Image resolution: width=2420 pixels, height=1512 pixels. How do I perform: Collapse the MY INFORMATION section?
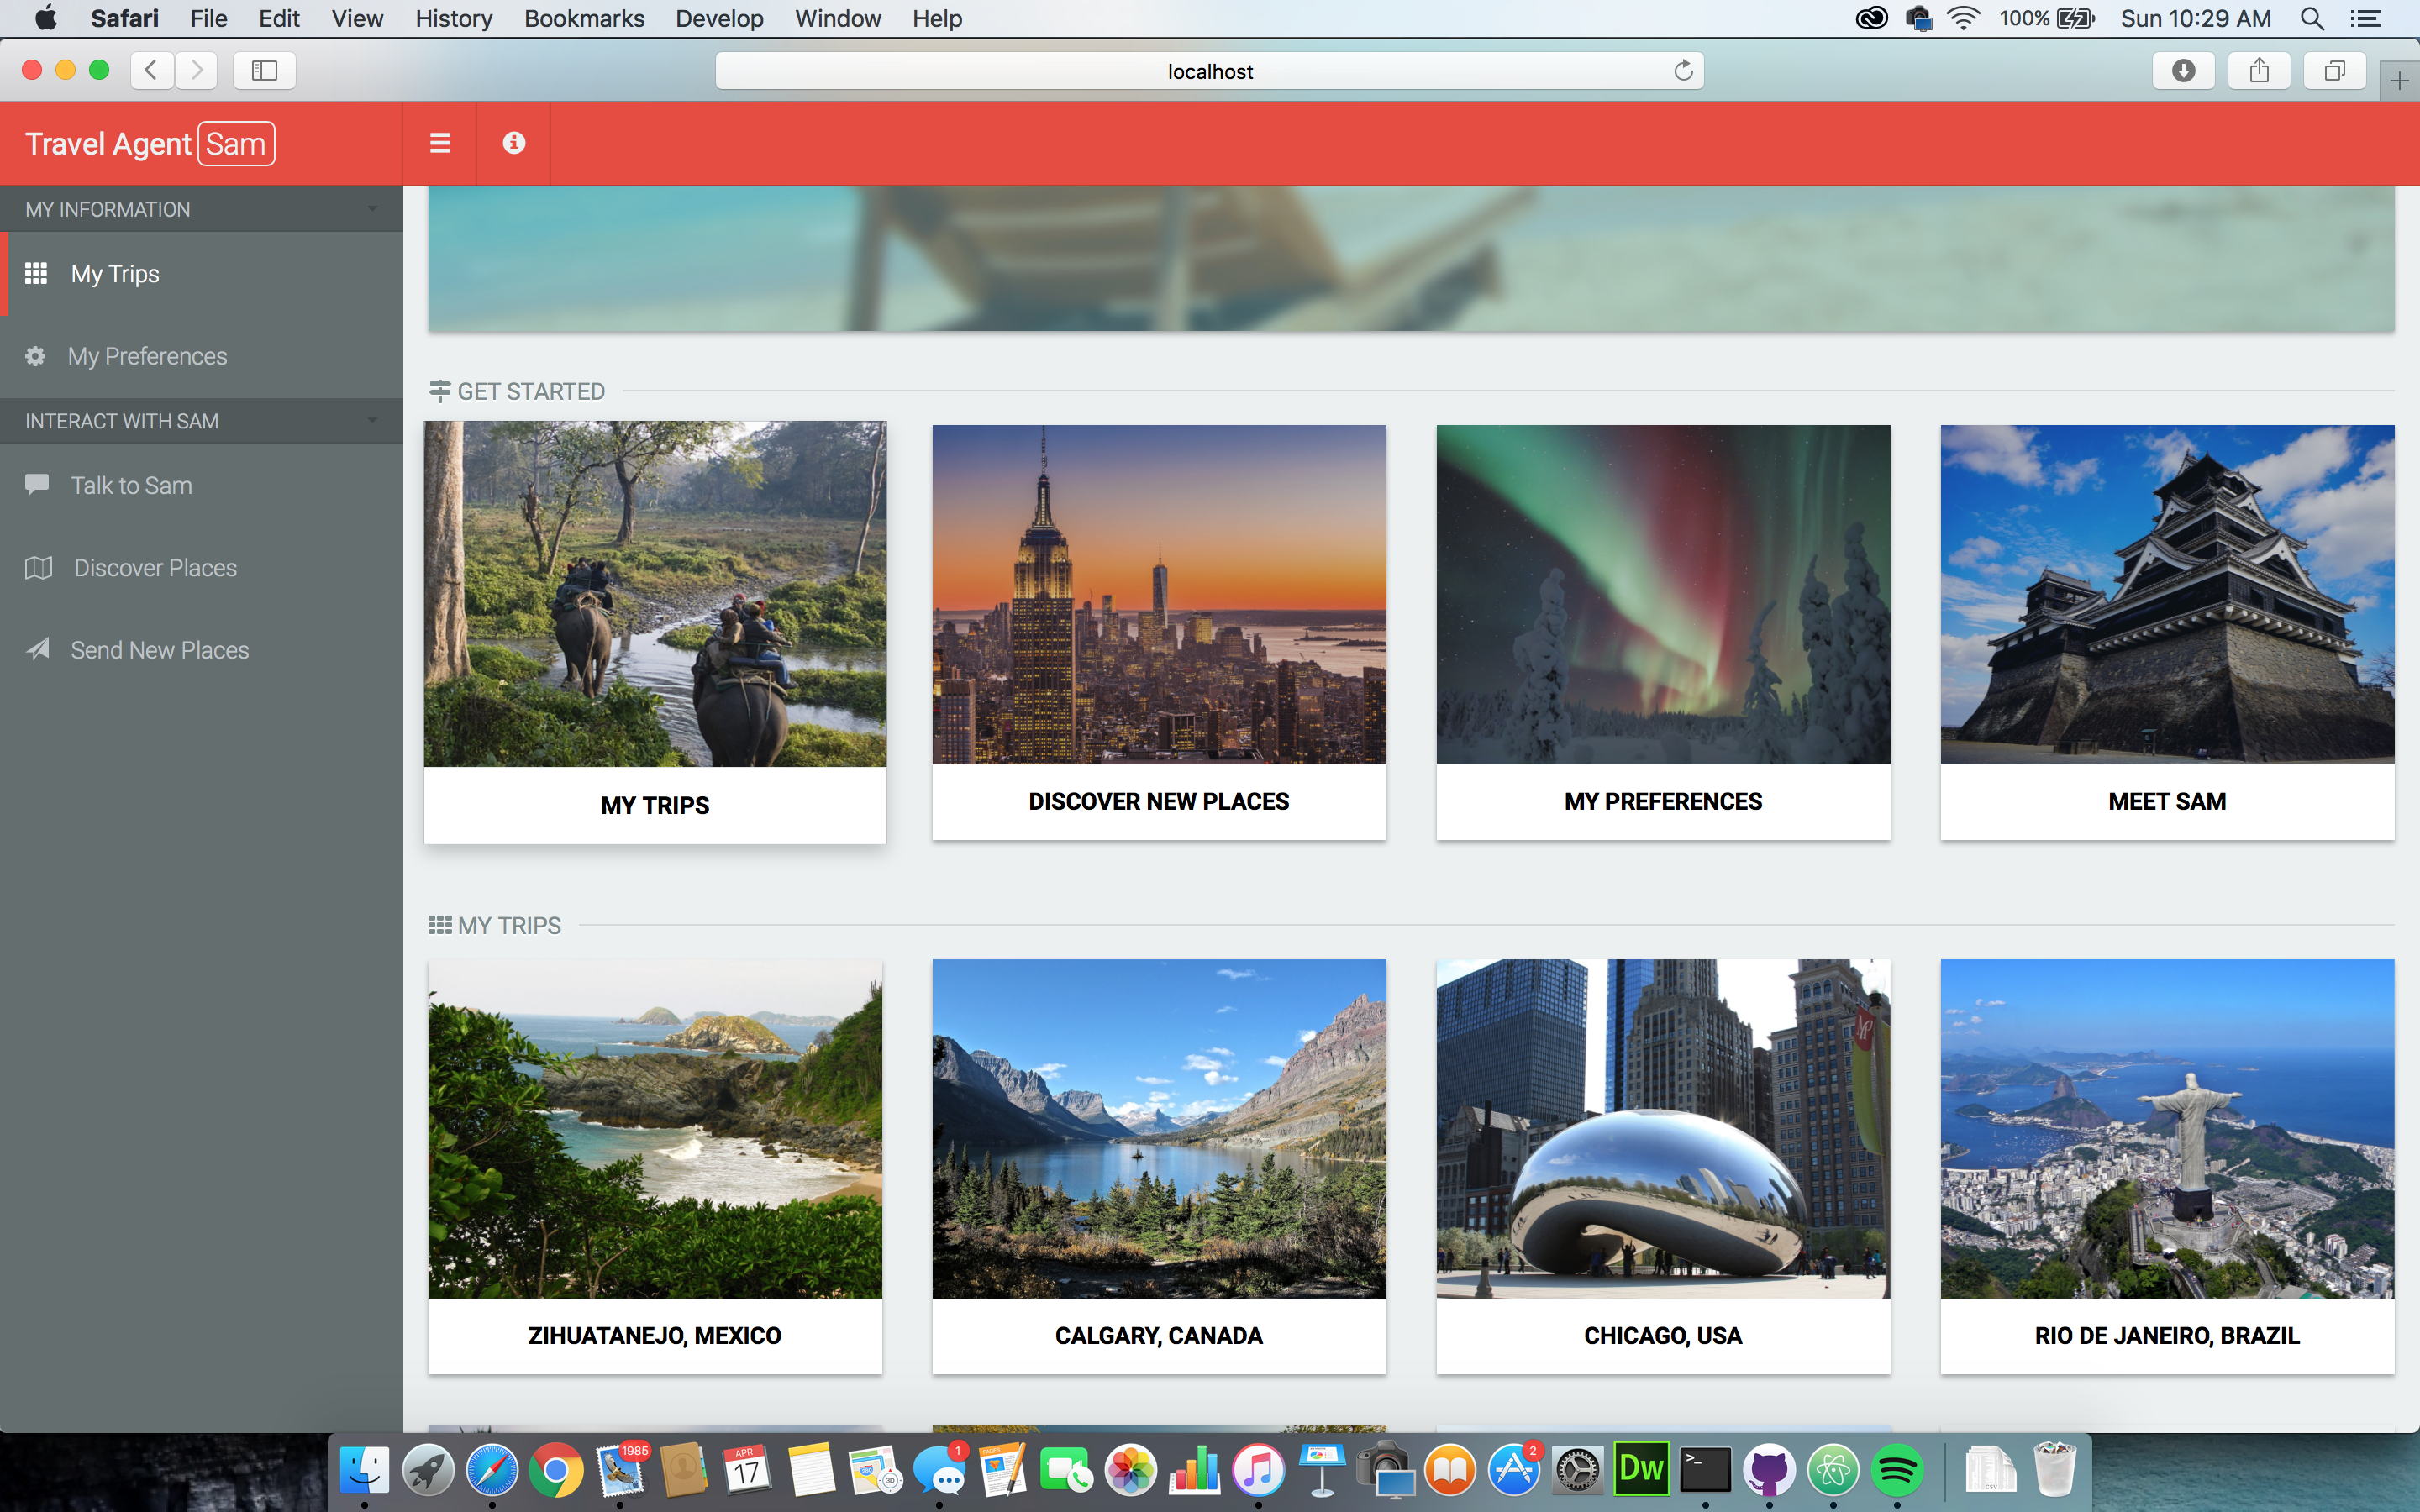point(372,209)
